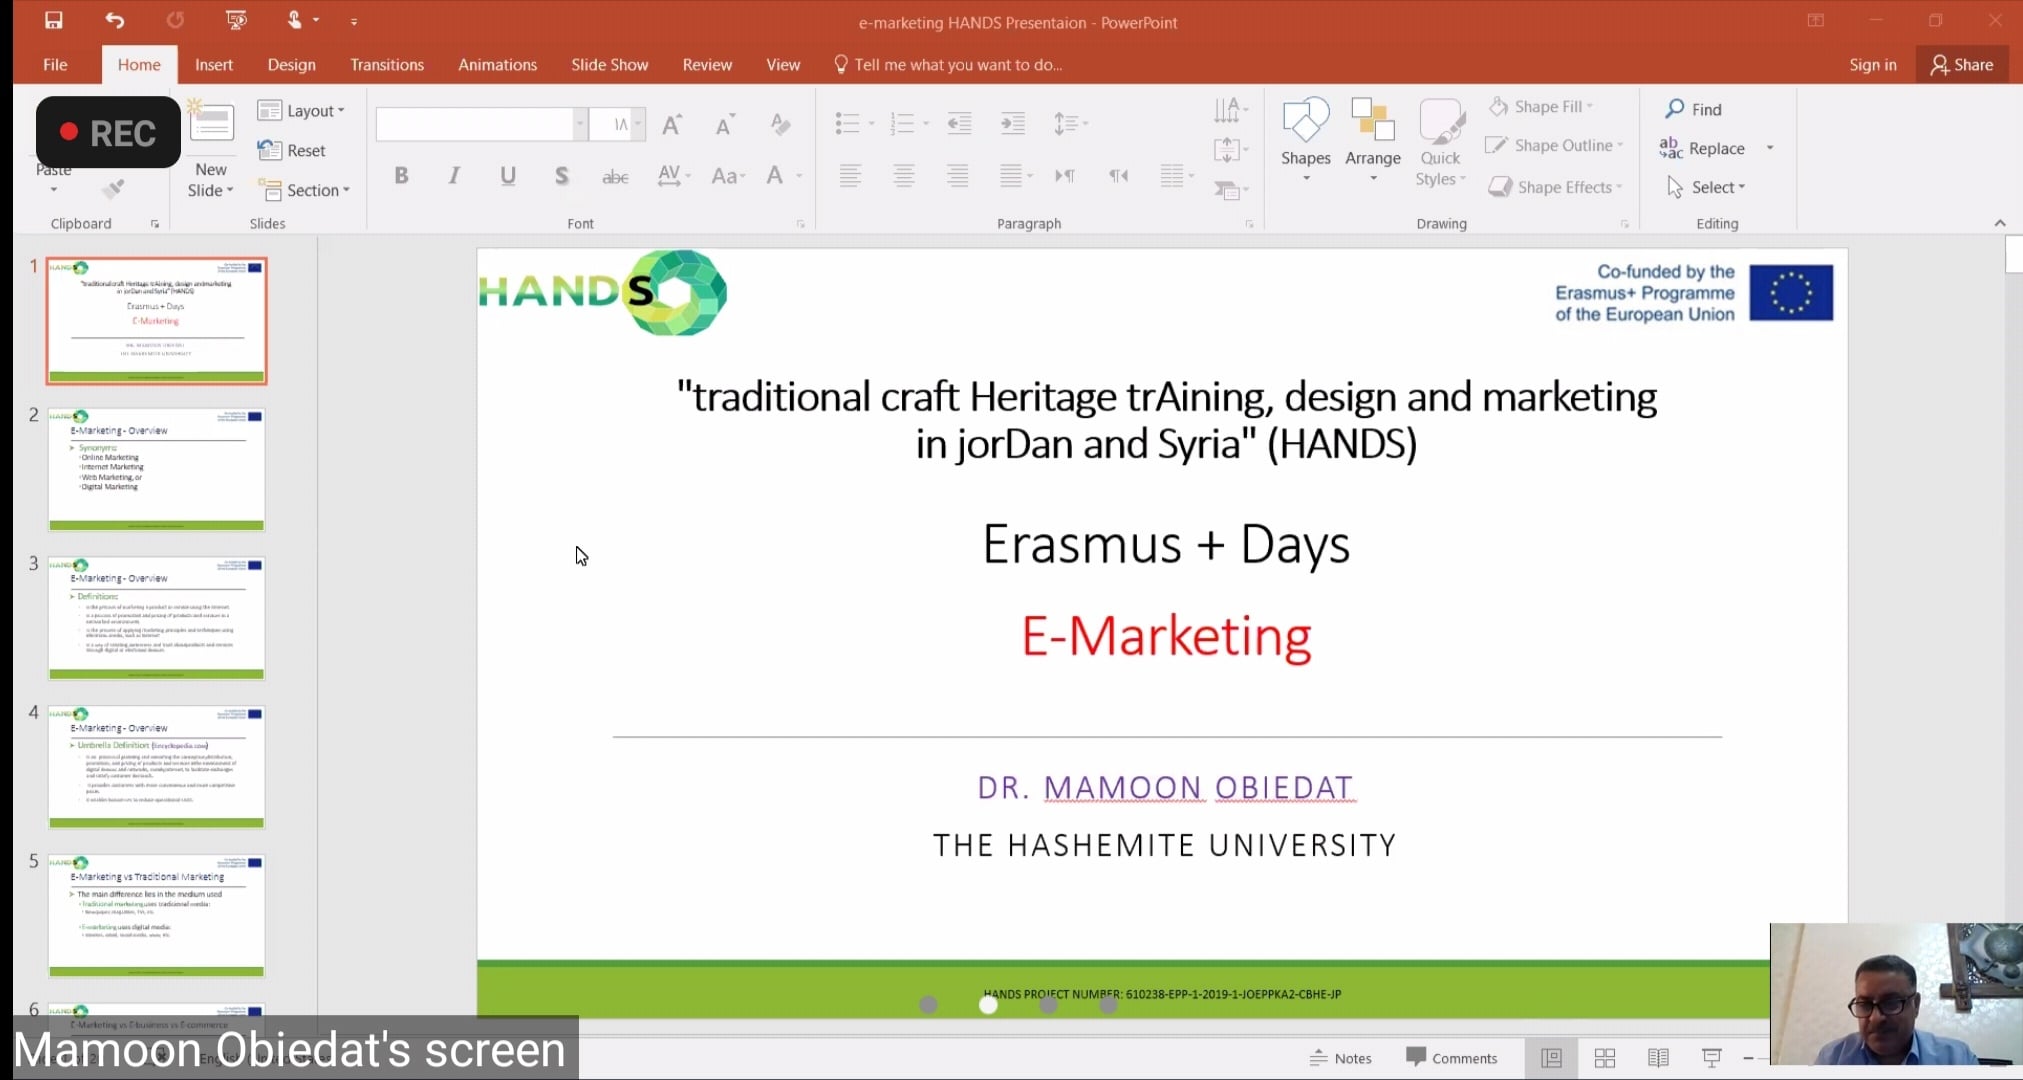Image resolution: width=2023 pixels, height=1080 pixels.
Task: Open the Shapes gallery
Action: [1306, 140]
